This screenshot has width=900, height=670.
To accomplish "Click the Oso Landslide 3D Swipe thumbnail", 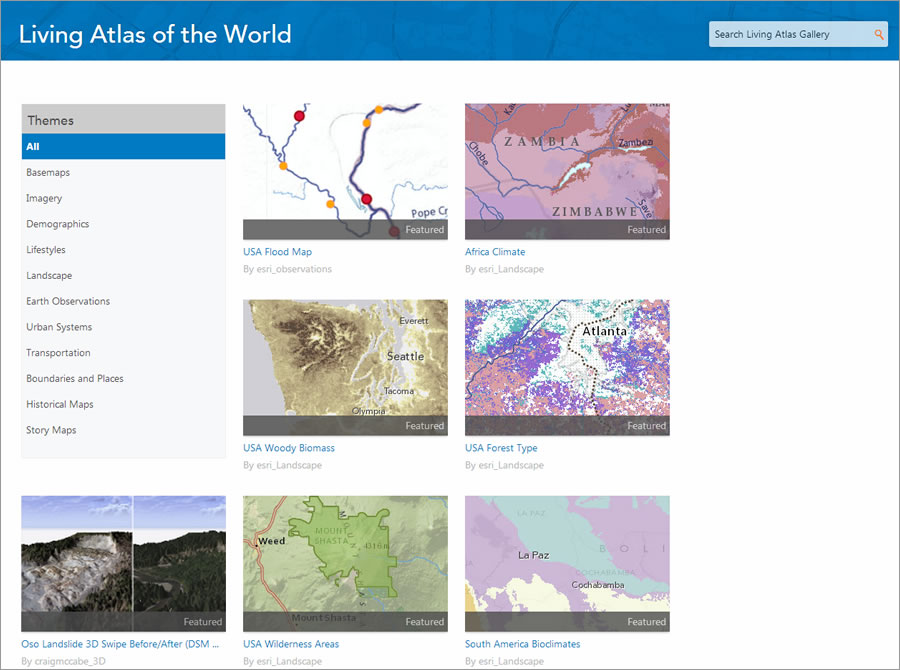I will click(x=123, y=563).
